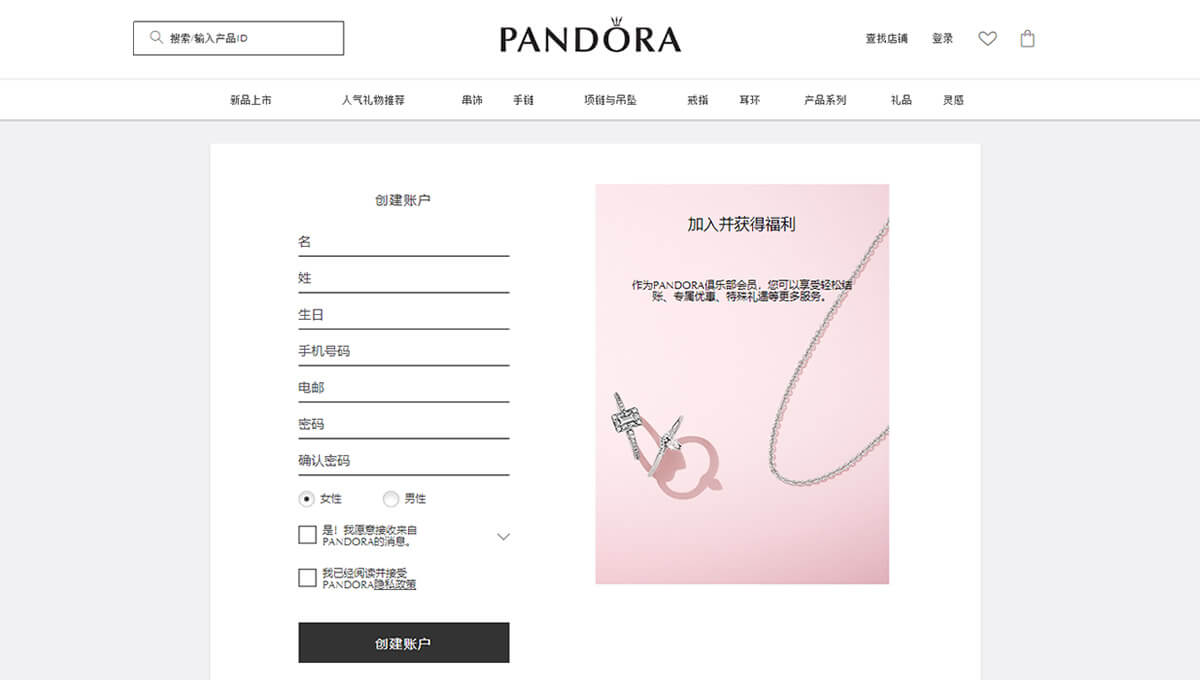
Task: Click the 查找店铺 link
Action: (x=887, y=39)
